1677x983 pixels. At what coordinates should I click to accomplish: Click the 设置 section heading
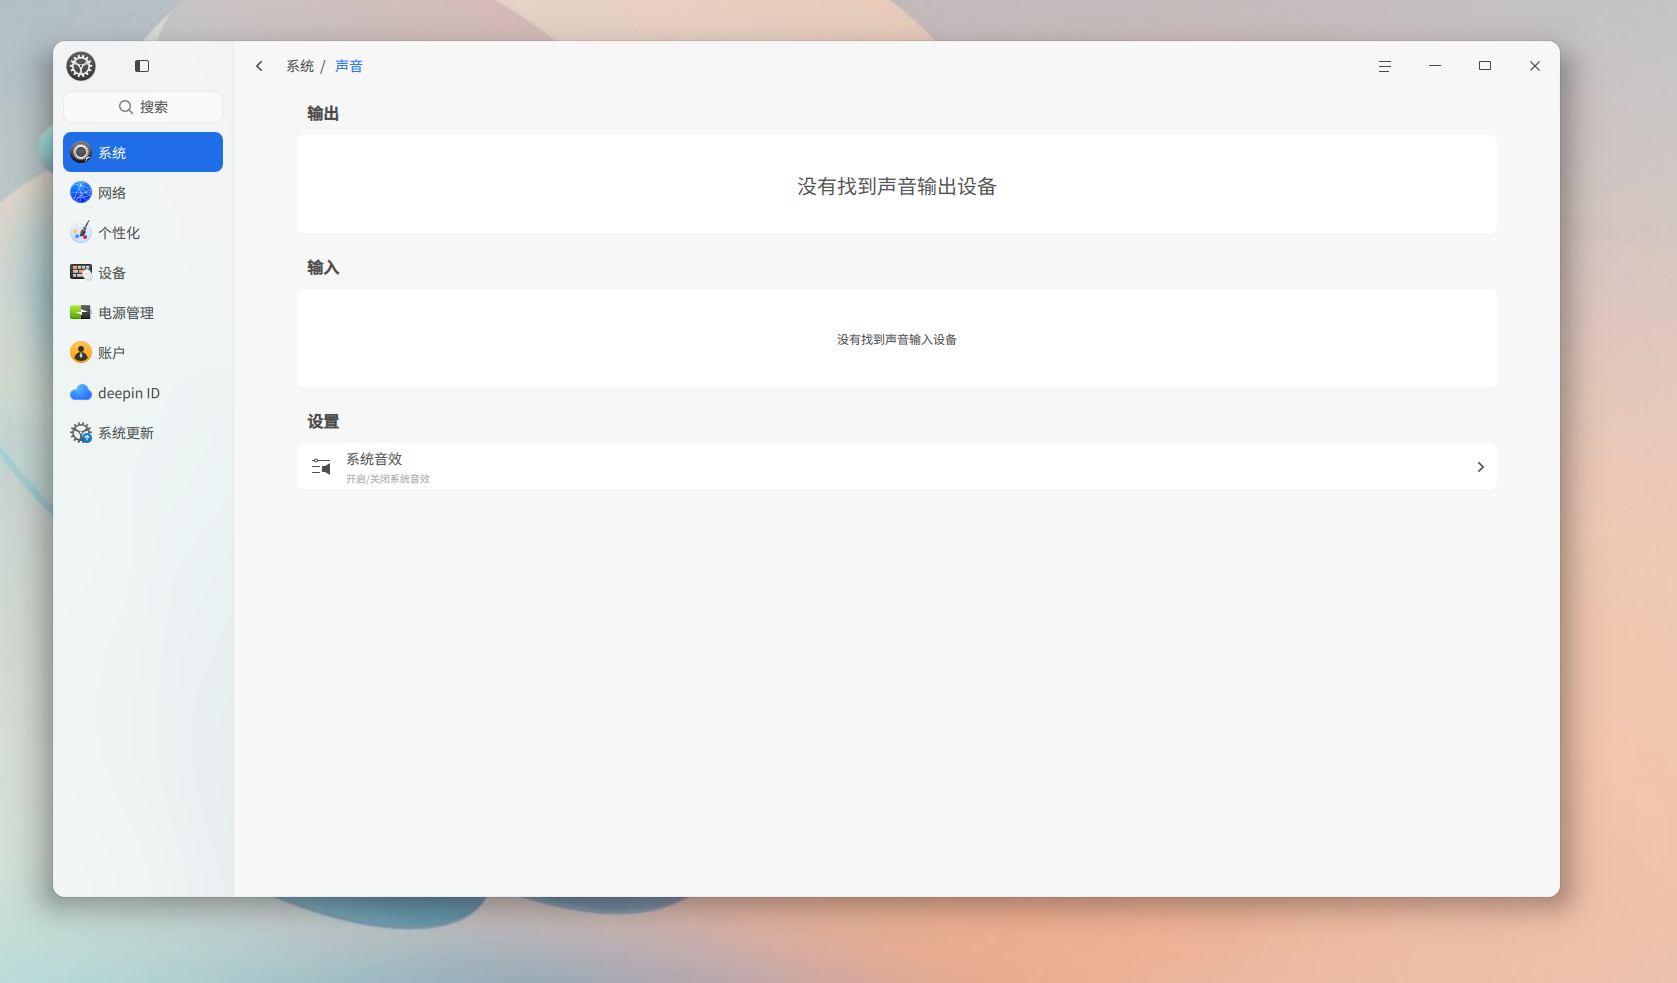pyautogui.click(x=323, y=422)
